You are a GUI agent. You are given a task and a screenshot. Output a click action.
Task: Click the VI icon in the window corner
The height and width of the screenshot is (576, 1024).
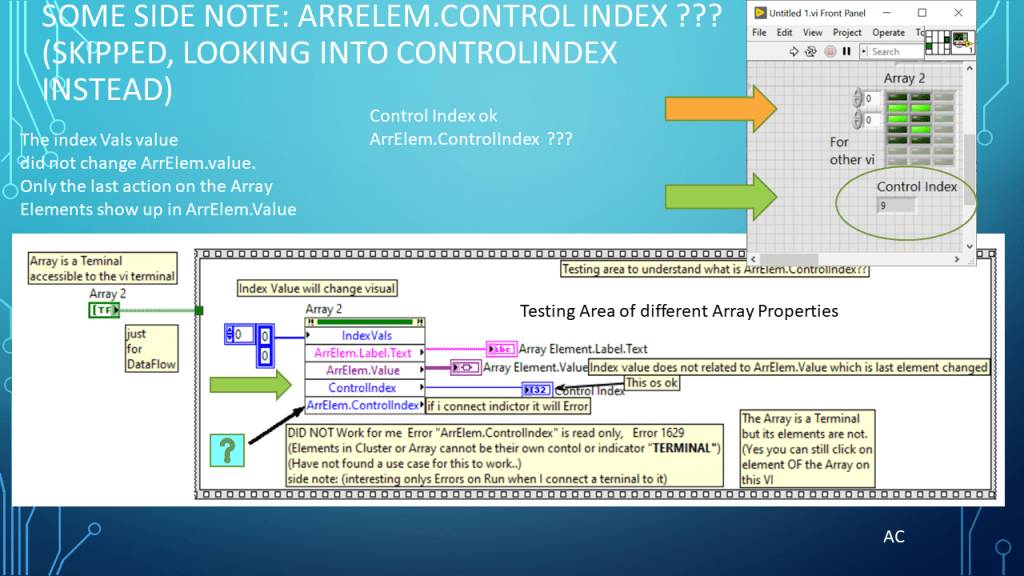(962, 41)
